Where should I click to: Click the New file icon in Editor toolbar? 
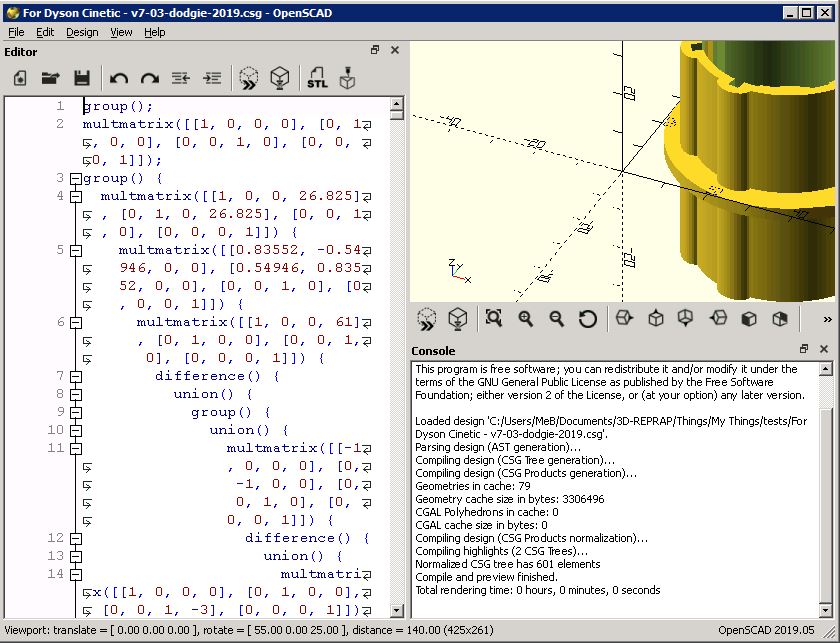[20, 78]
